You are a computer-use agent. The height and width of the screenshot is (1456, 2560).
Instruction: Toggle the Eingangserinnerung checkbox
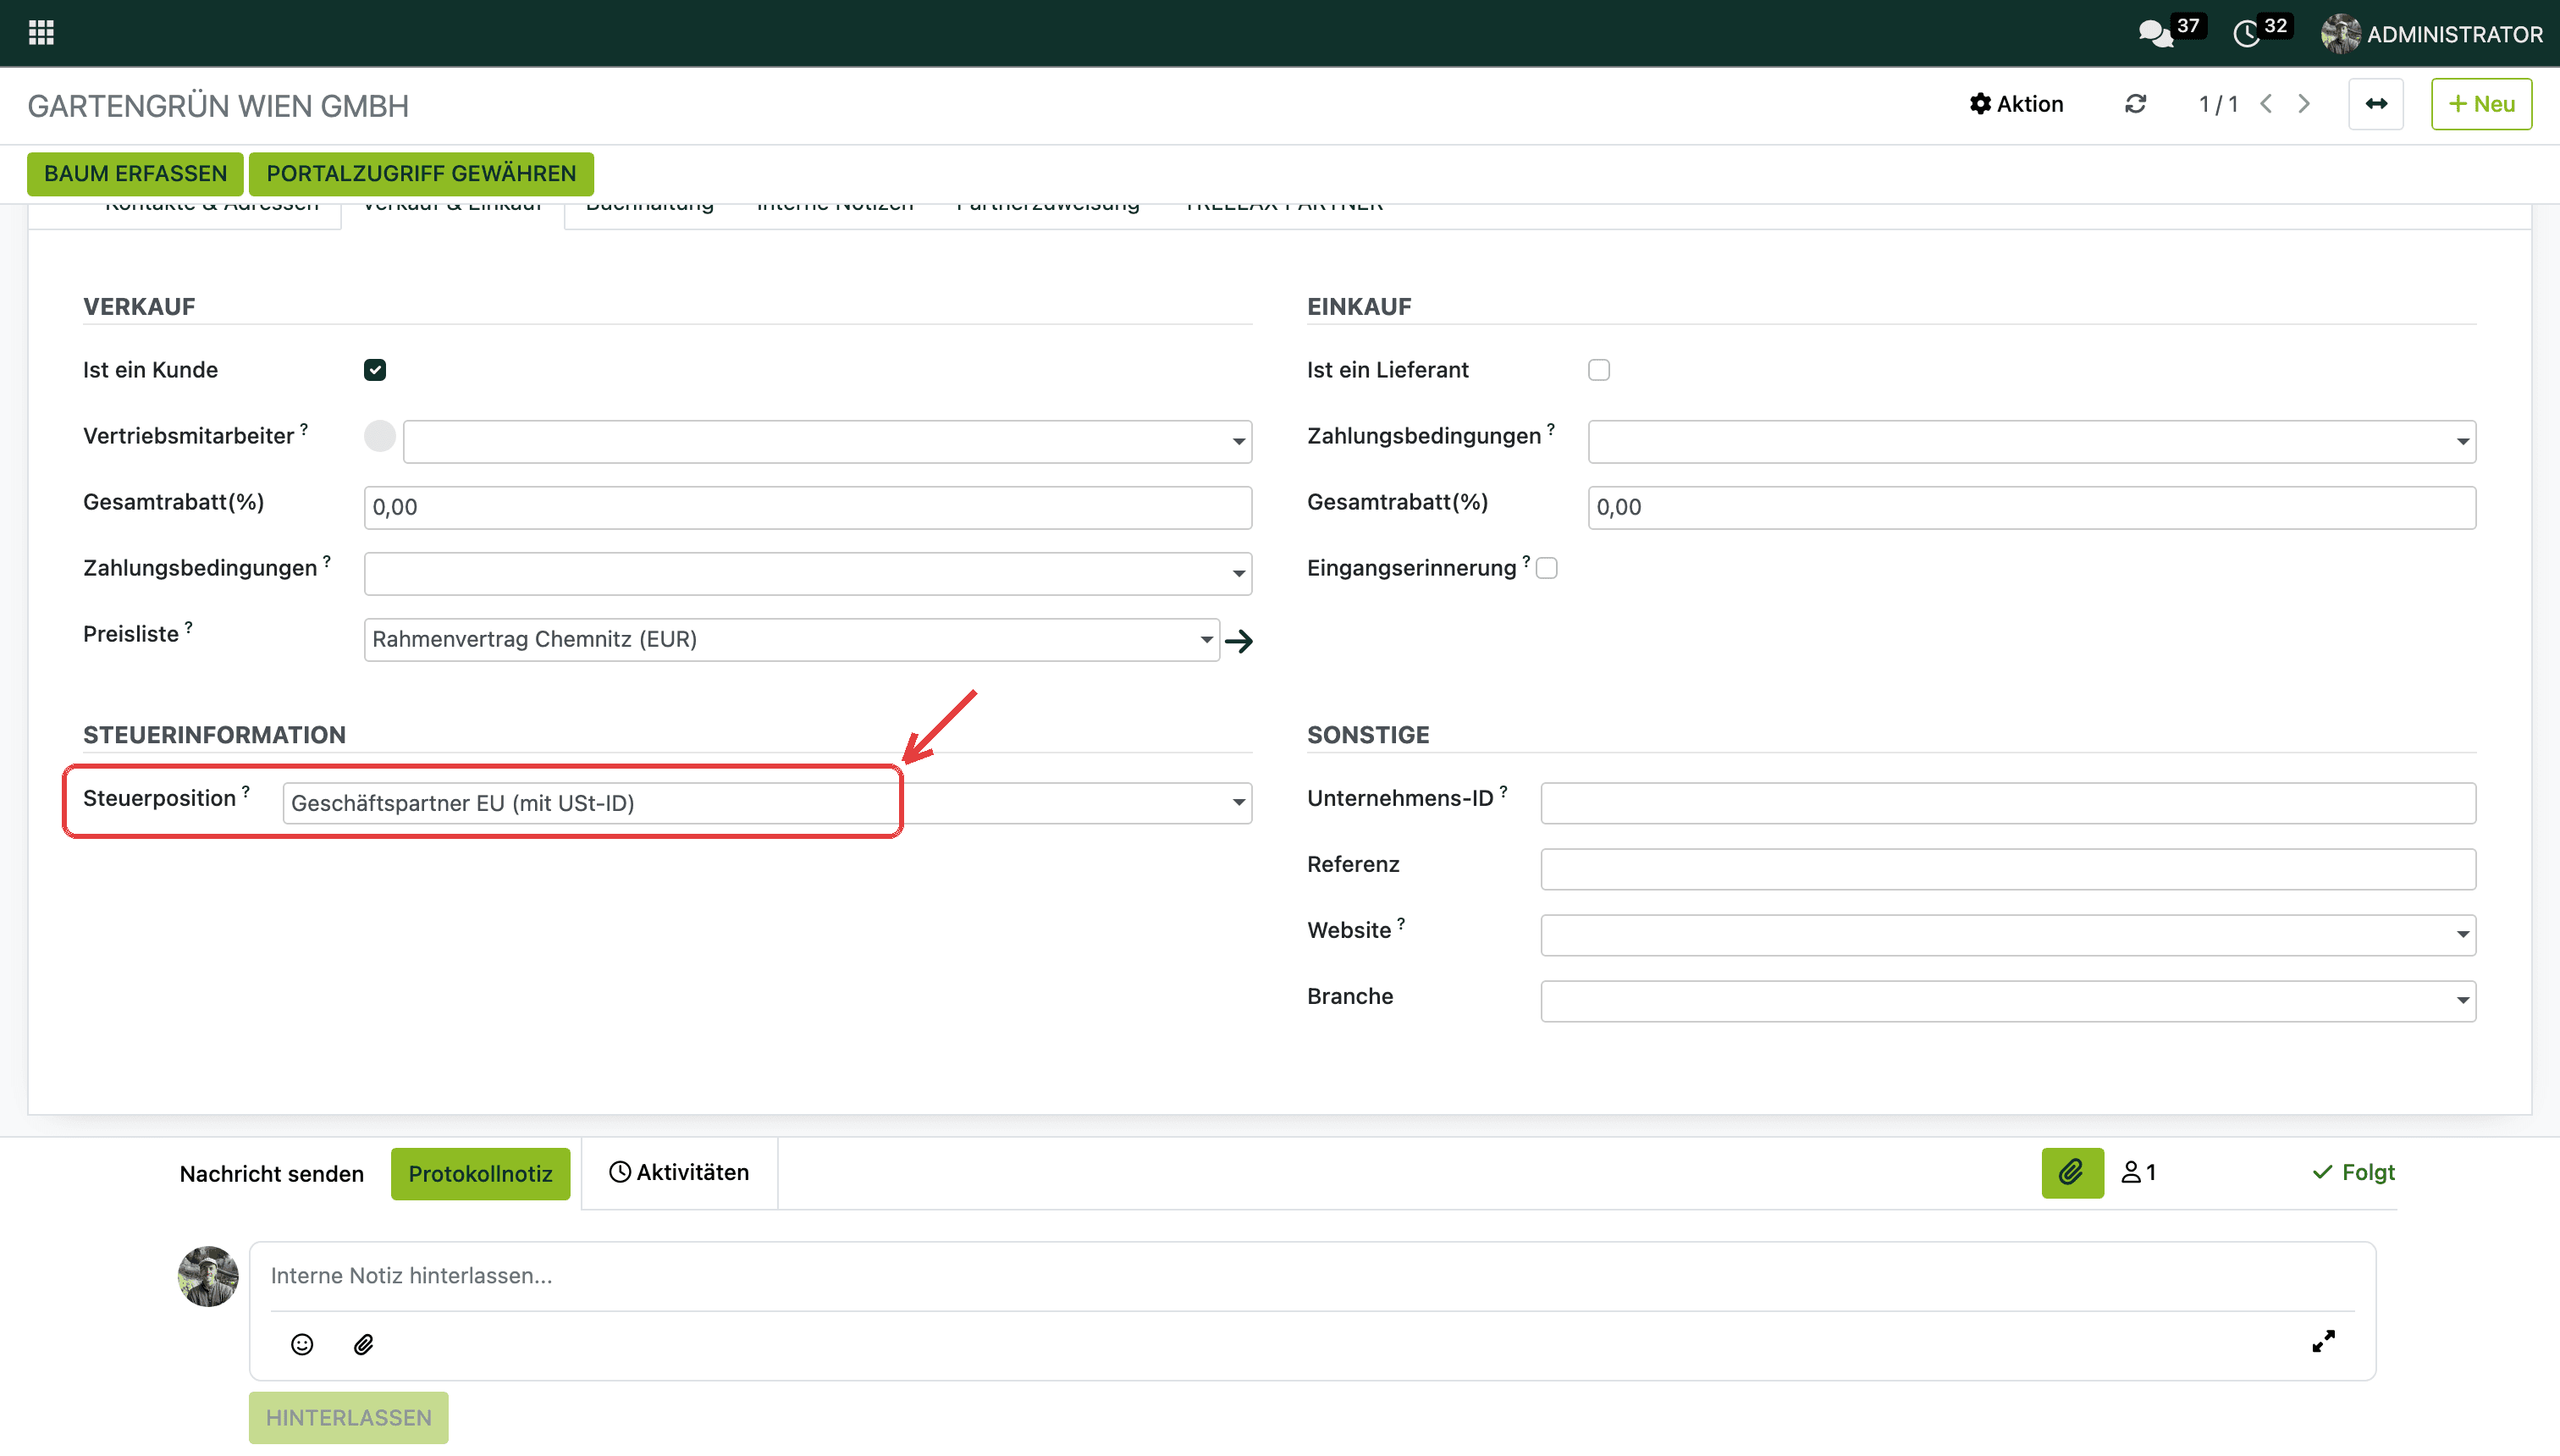[1547, 568]
